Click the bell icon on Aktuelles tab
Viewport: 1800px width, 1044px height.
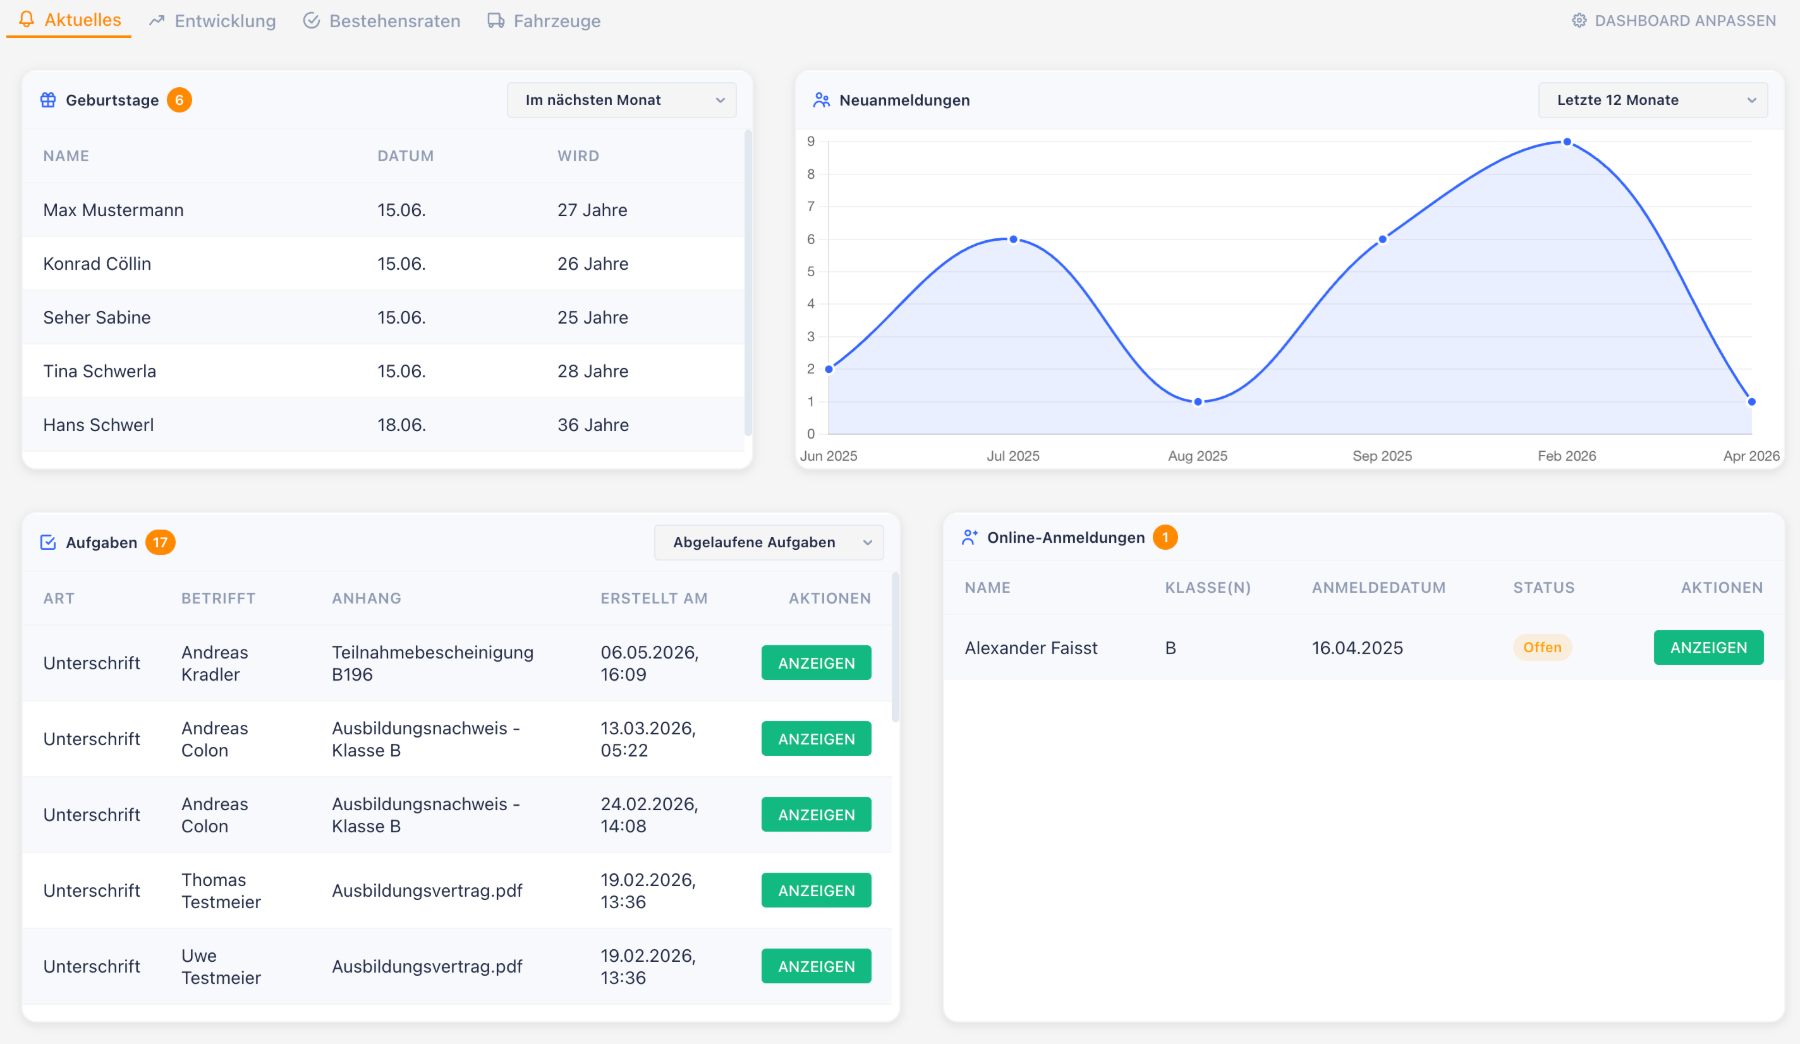pos(27,20)
